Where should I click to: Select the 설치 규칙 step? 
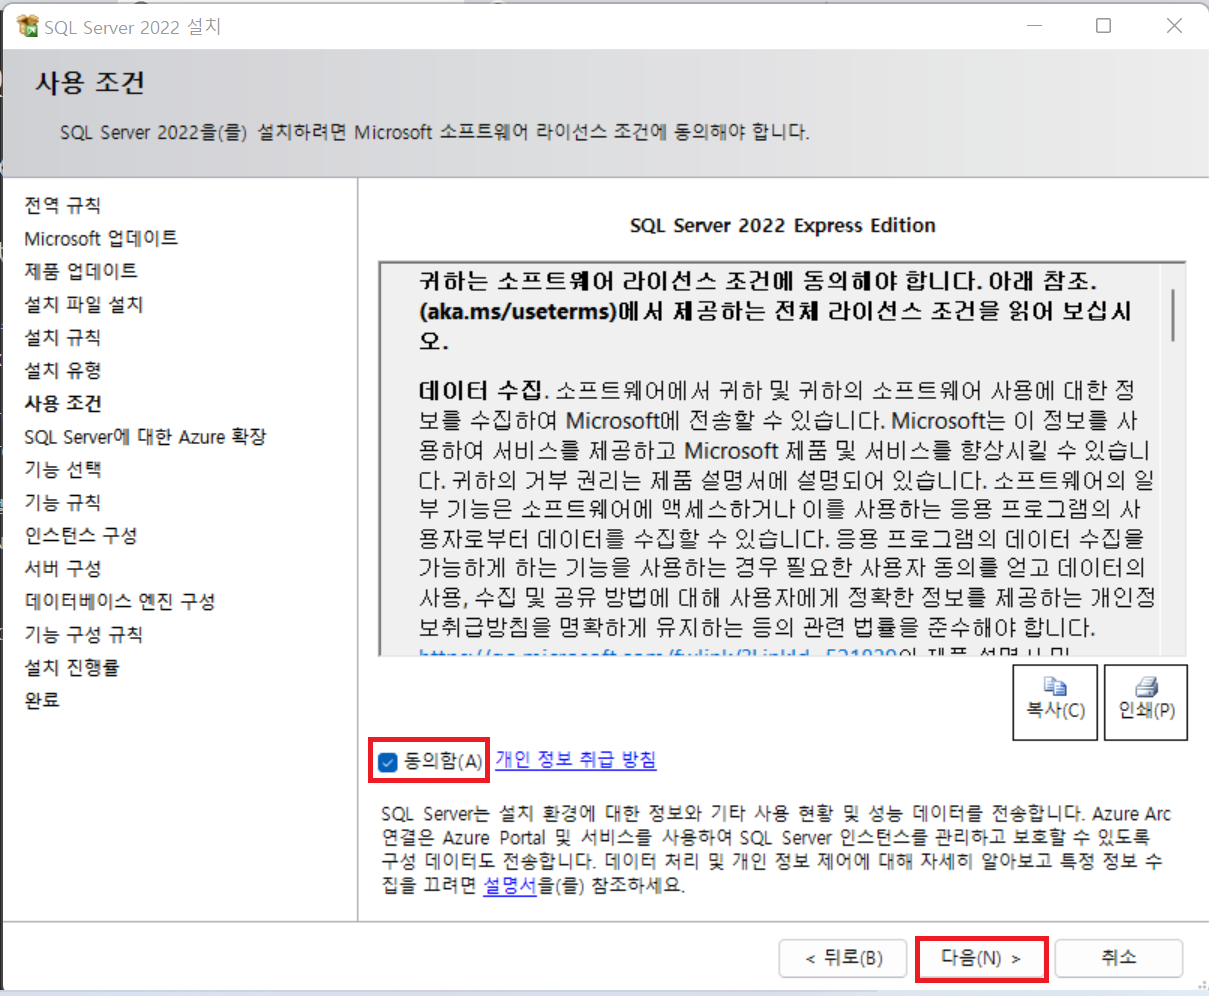pyautogui.click(x=63, y=337)
